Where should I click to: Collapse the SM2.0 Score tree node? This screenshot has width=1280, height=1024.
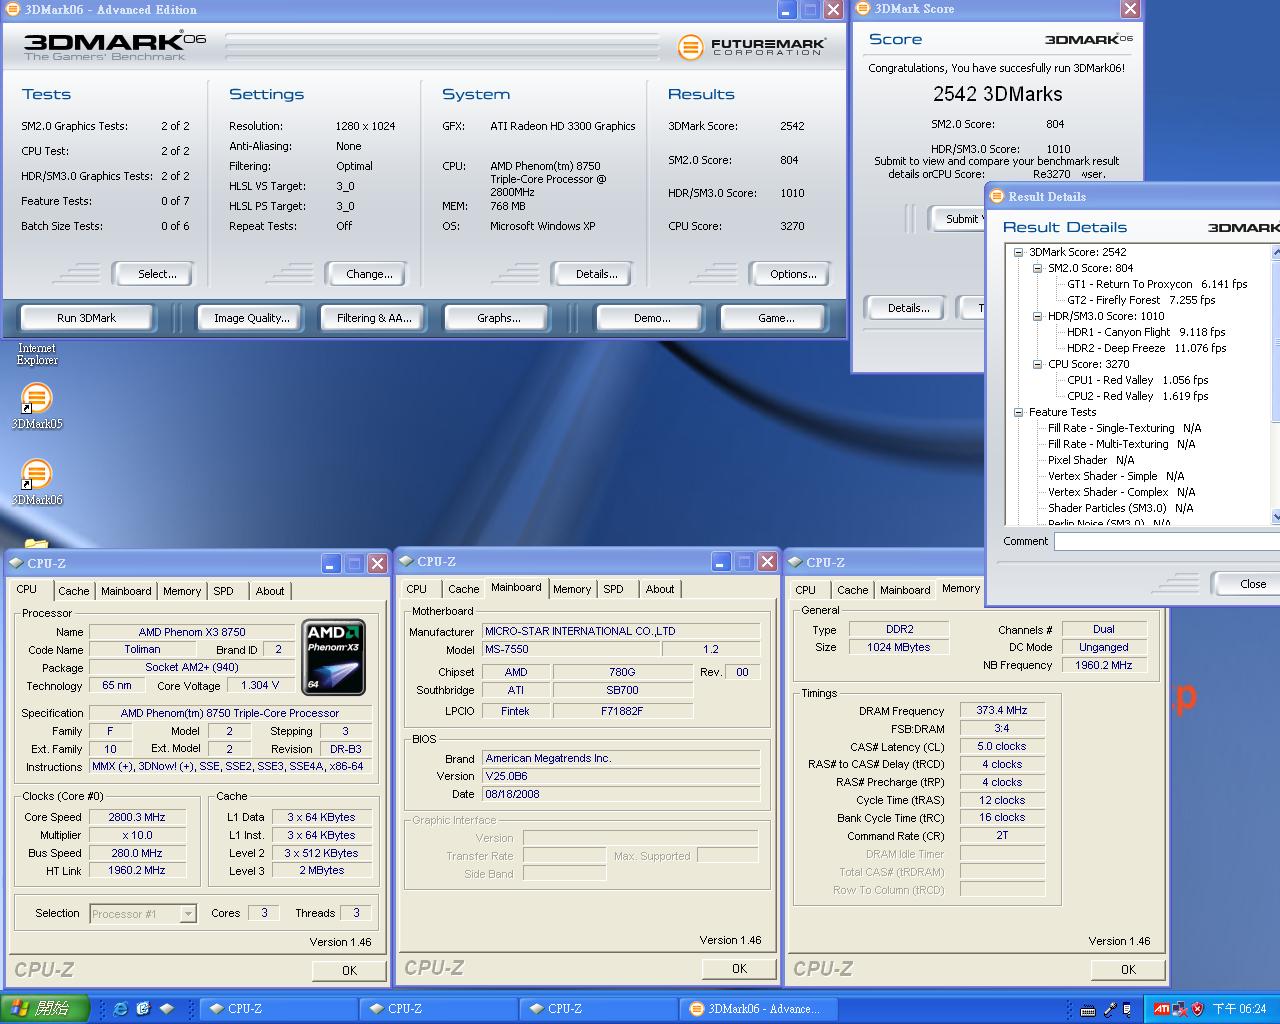point(1038,268)
